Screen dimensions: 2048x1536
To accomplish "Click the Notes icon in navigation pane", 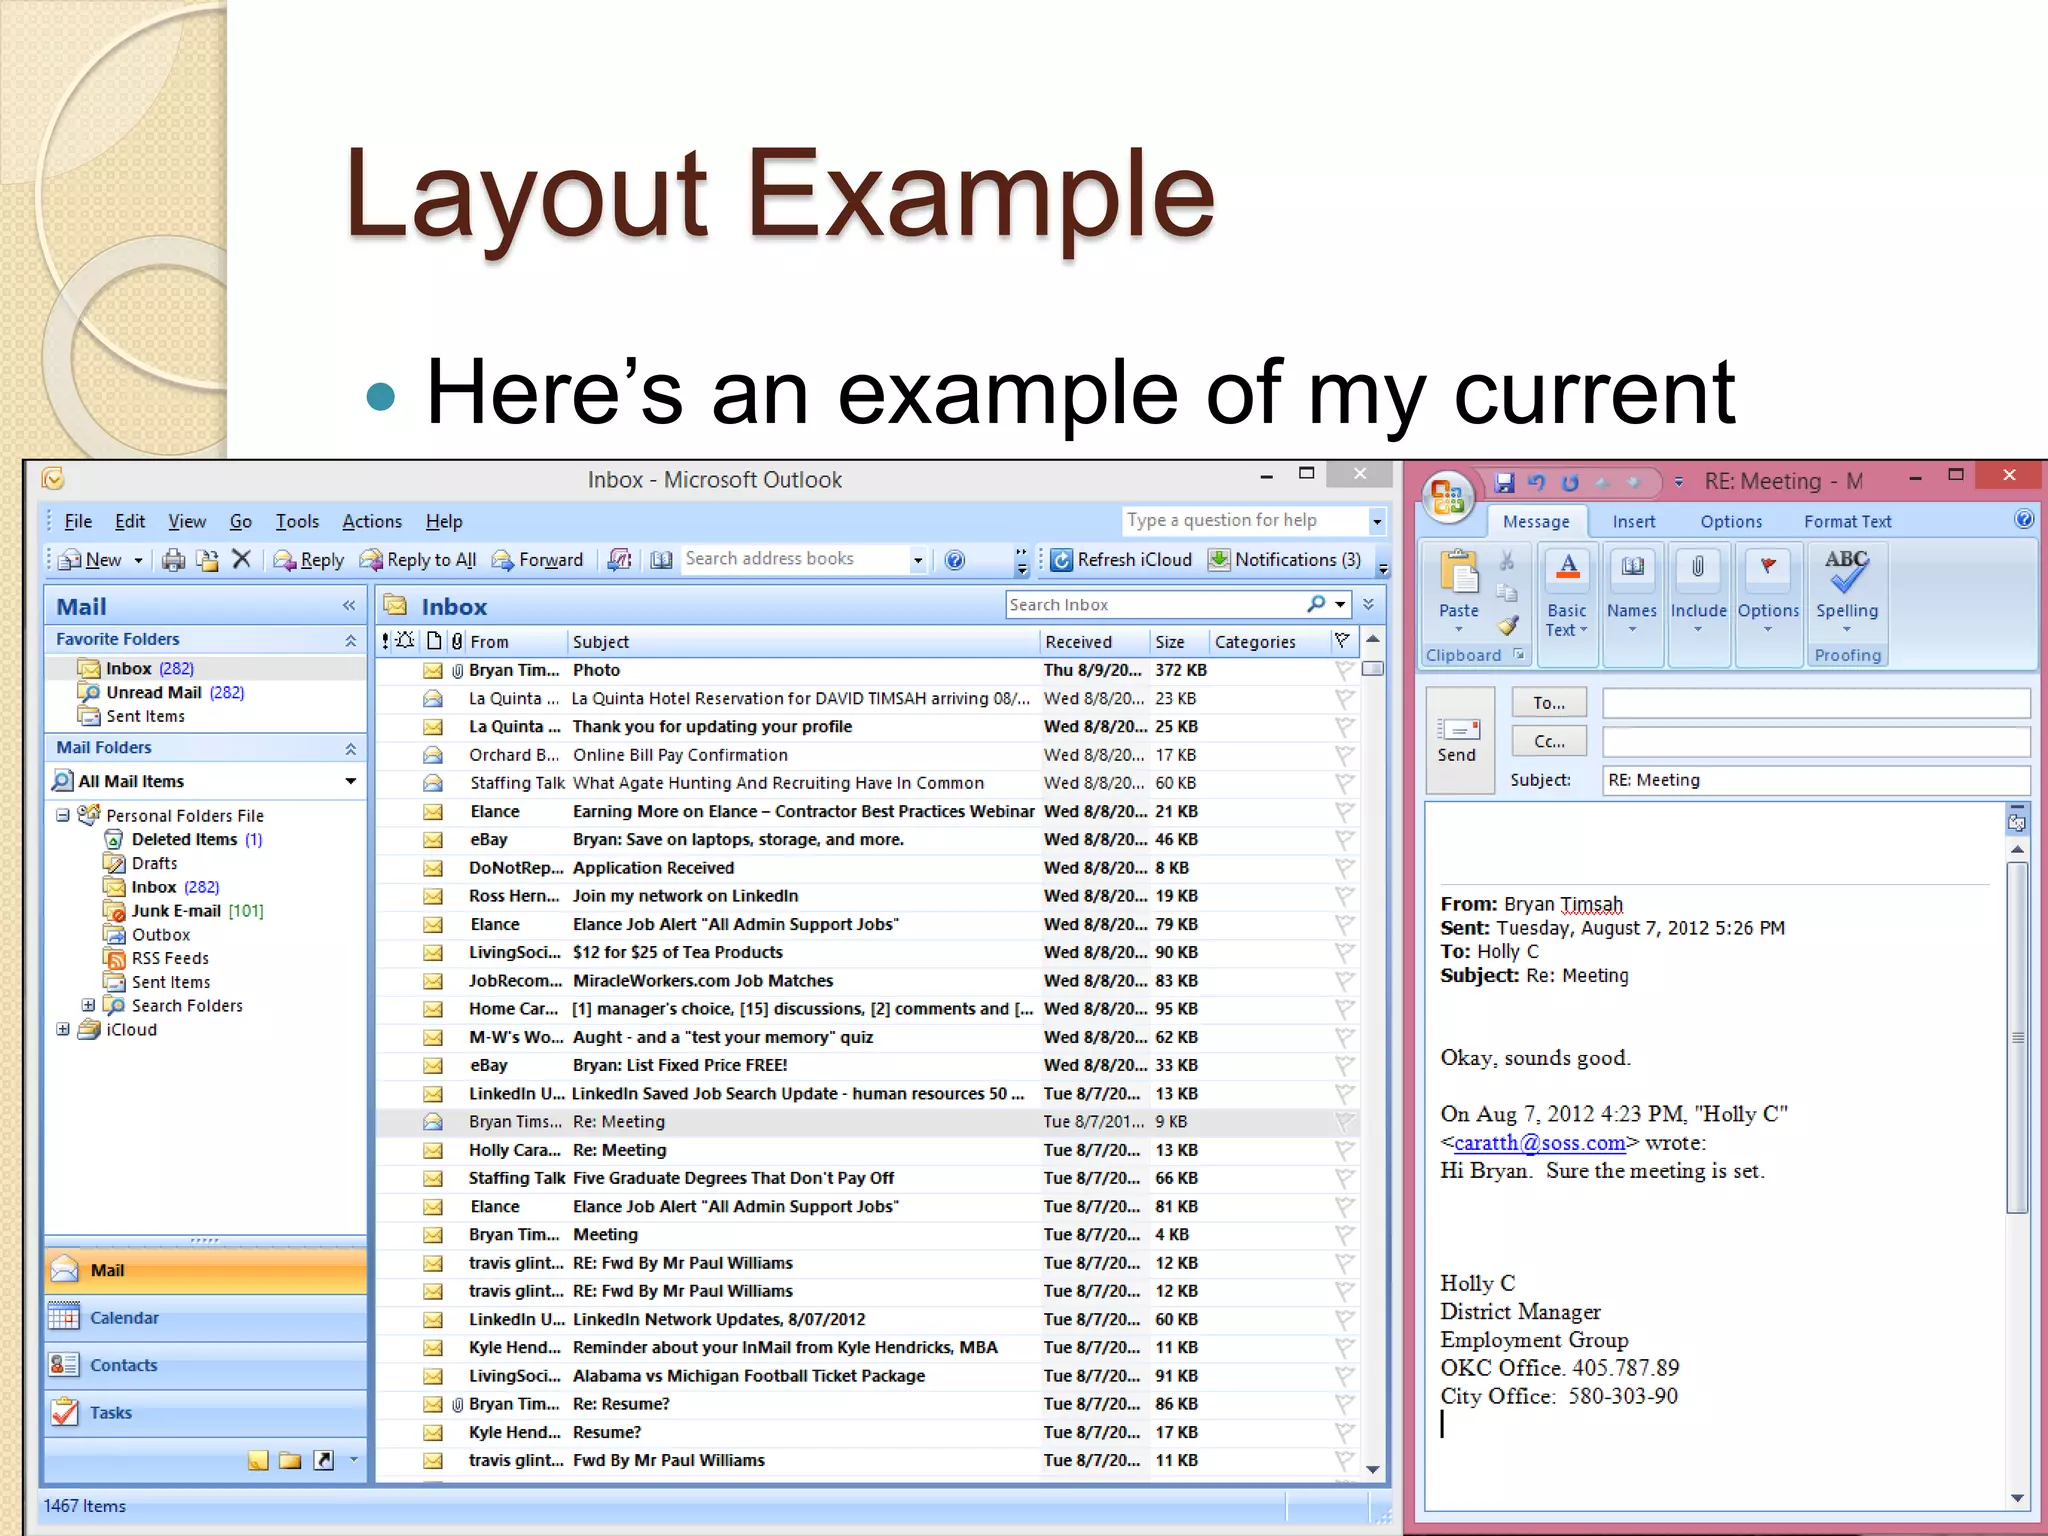I will 257,1461.
